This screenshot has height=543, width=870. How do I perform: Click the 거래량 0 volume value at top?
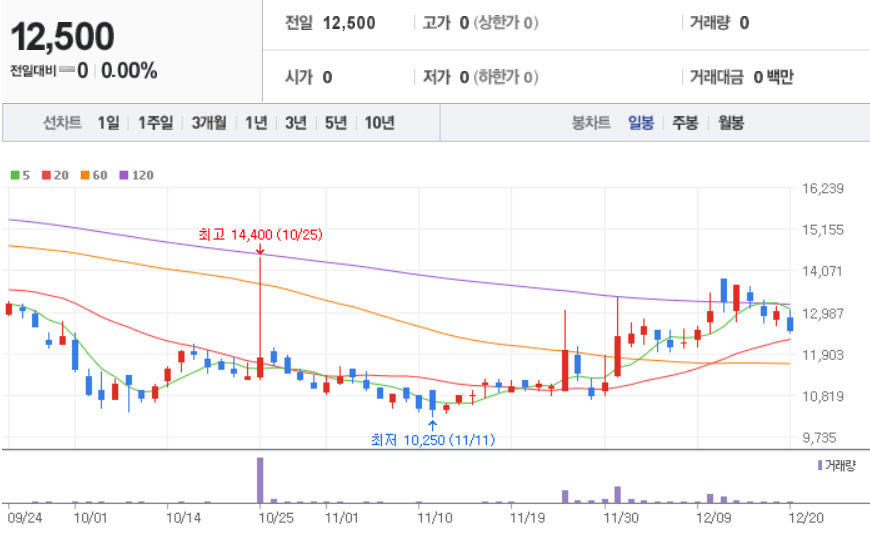[x=719, y=23]
